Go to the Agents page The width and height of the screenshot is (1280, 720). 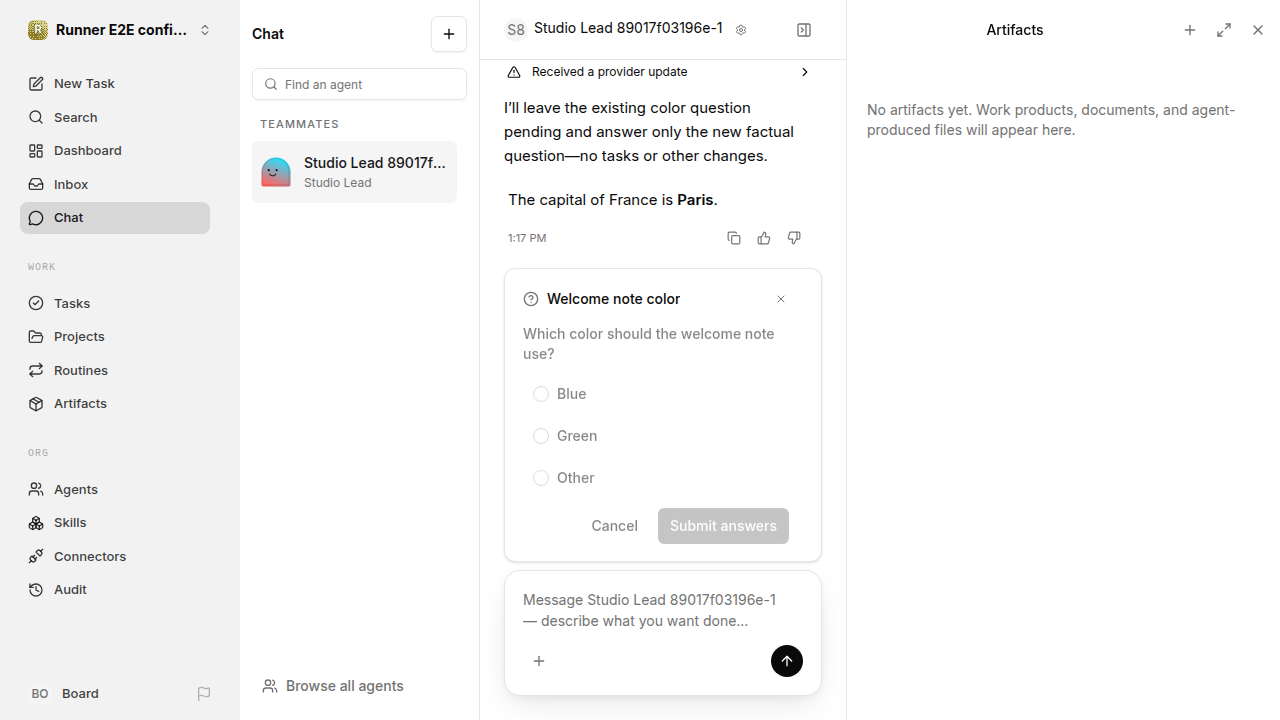pyautogui.click(x=115, y=489)
